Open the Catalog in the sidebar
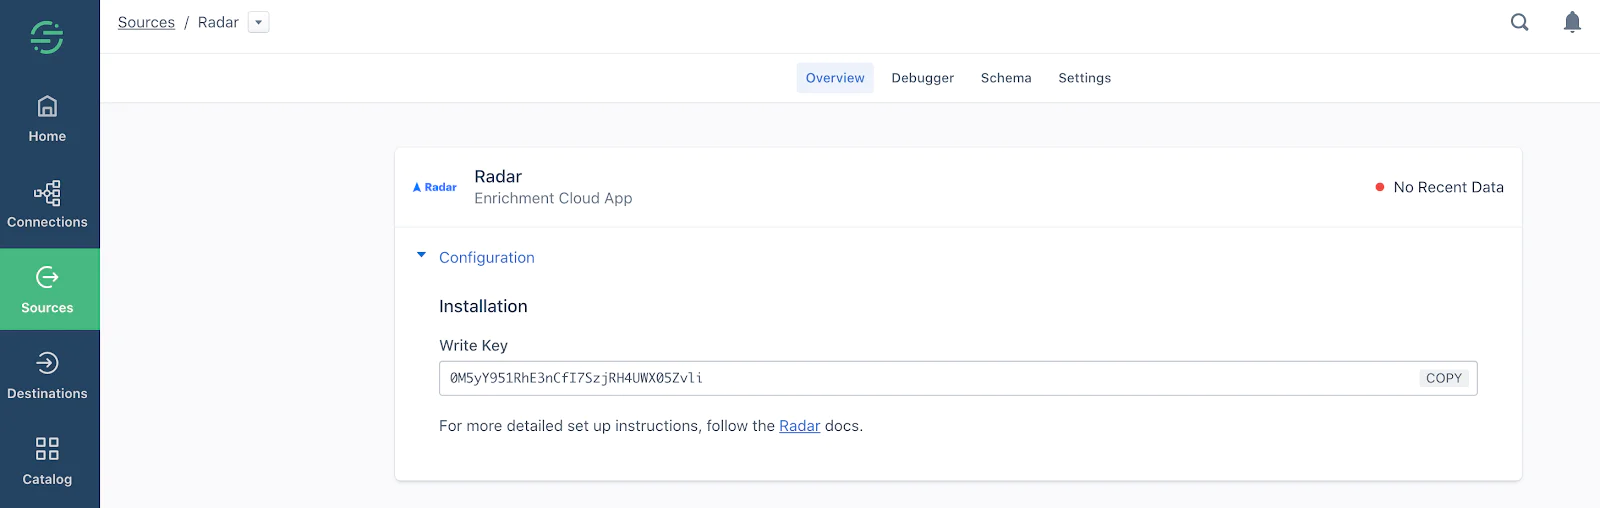Image resolution: width=1600 pixels, height=508 pixels. click(x=47, y=461)
